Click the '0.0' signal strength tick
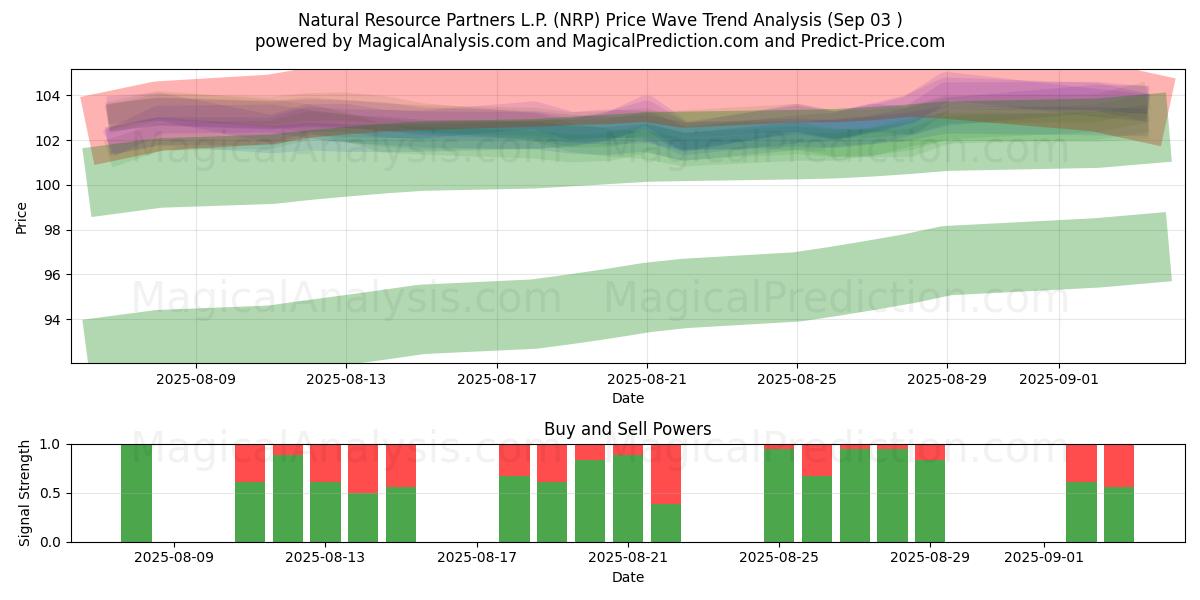The image size is (1200, 600). (52, 542)
